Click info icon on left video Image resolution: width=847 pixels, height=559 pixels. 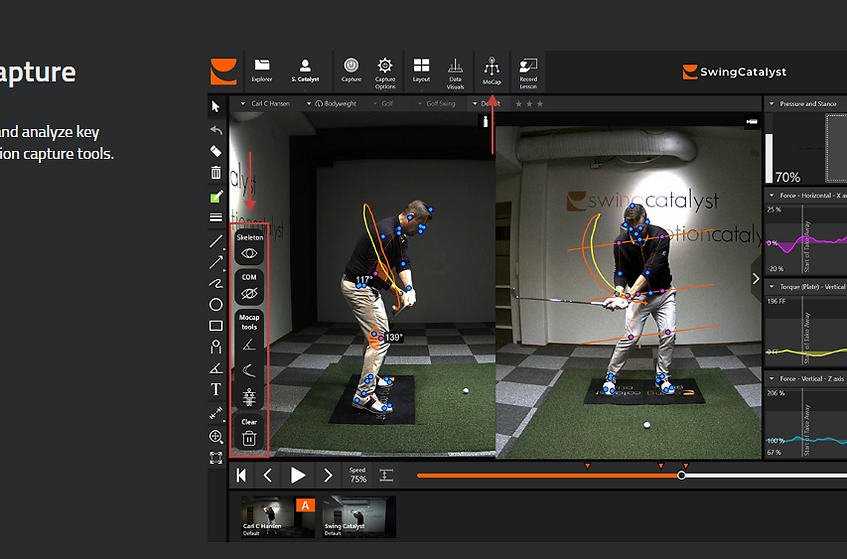[486, 122]
